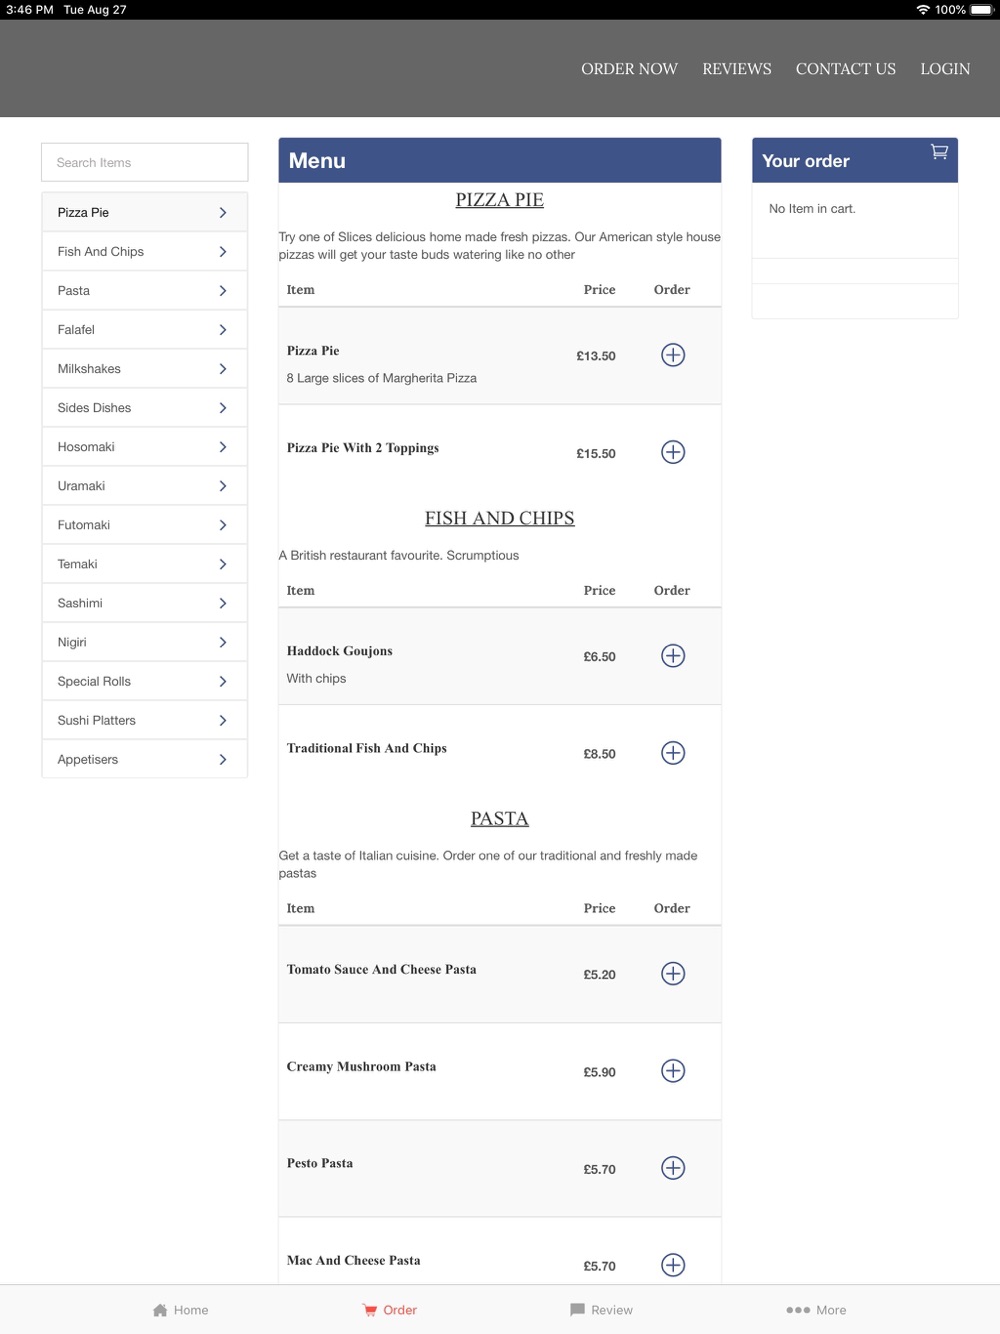The image size is (1000, 1334).
Task: Expand the Sushi Platters category chevron
Action: pyautogui.click(x=223, y=721)
